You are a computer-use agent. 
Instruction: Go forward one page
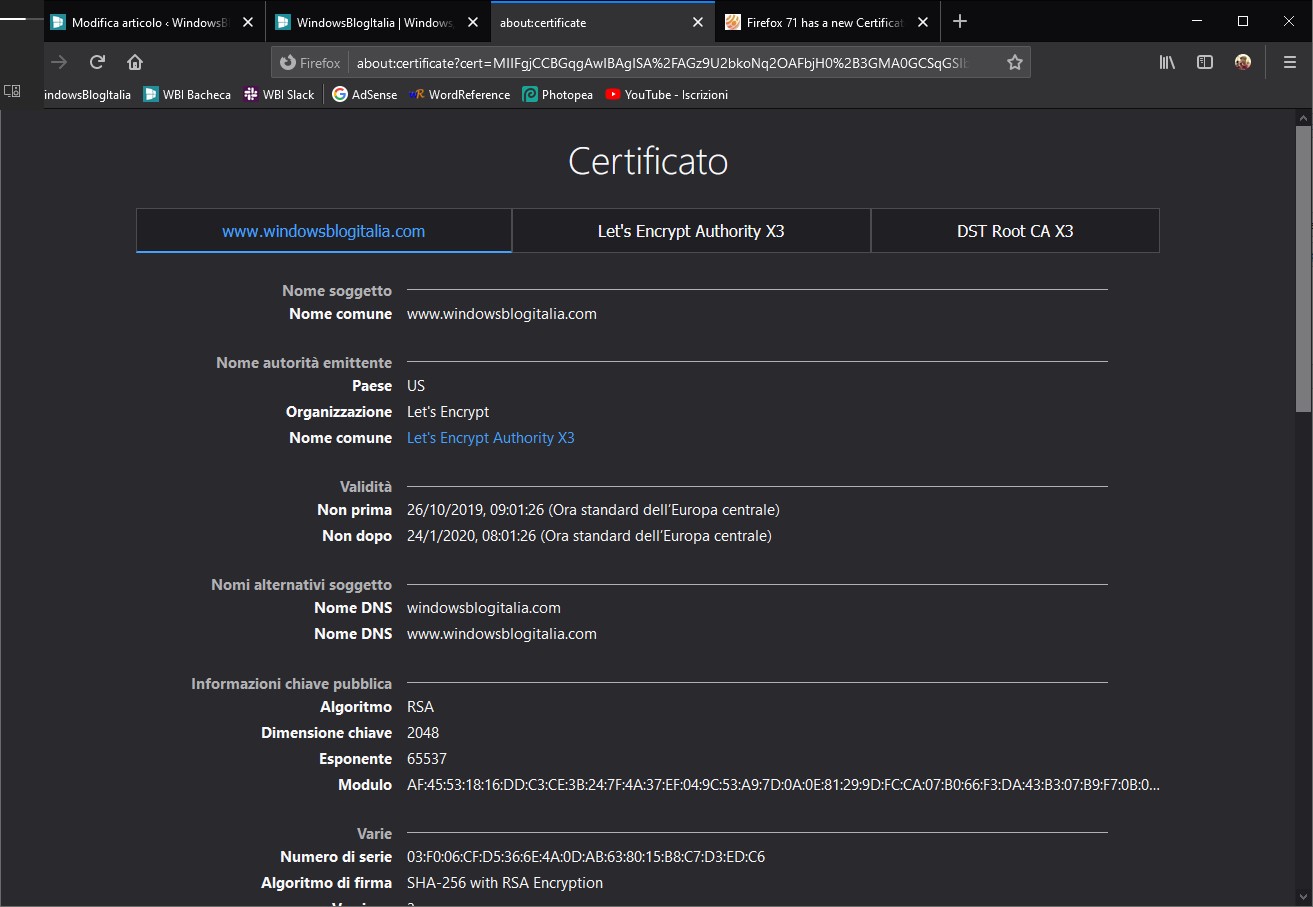[59, 62]
